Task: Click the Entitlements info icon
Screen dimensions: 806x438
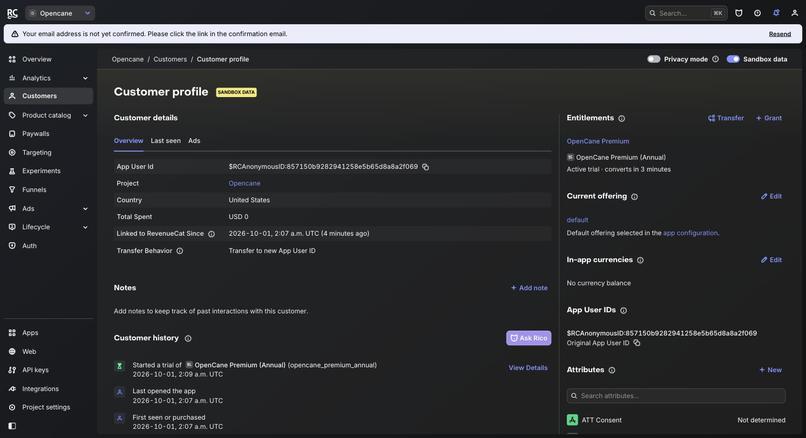Action: pyautogui.click(x=621, y=118)
